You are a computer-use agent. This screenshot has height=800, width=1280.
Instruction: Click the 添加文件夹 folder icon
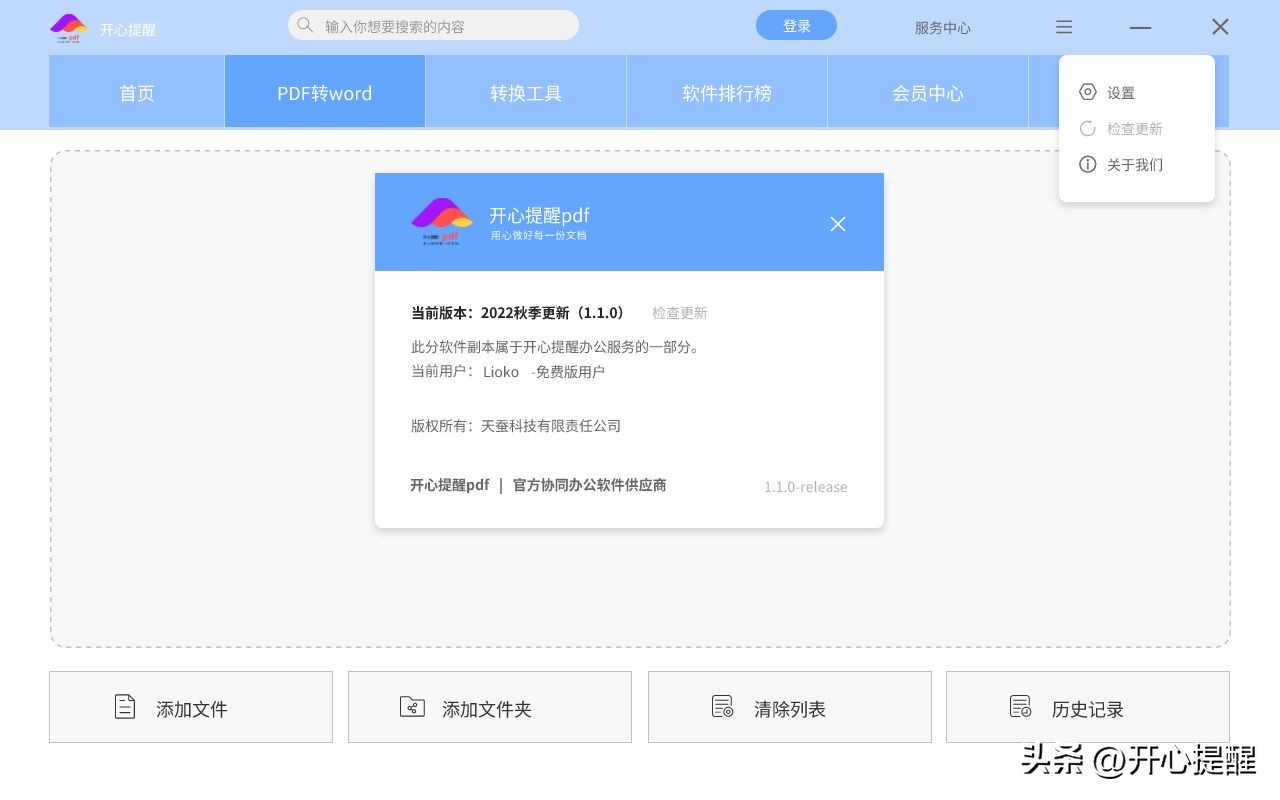coord(413,706)
